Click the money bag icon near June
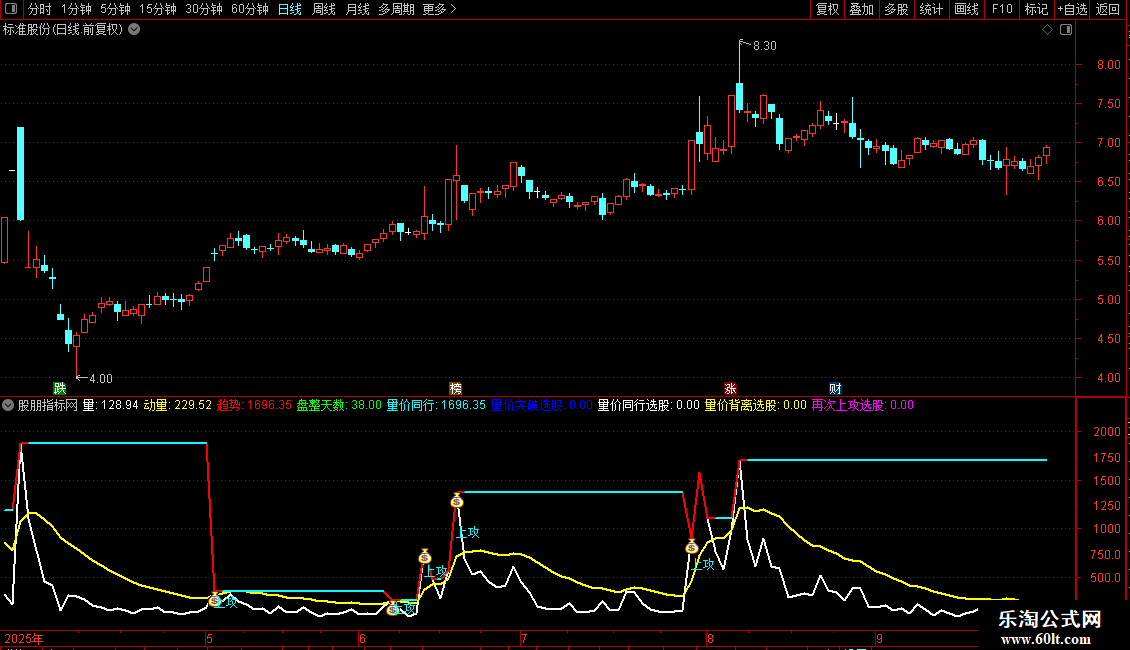 393,609
